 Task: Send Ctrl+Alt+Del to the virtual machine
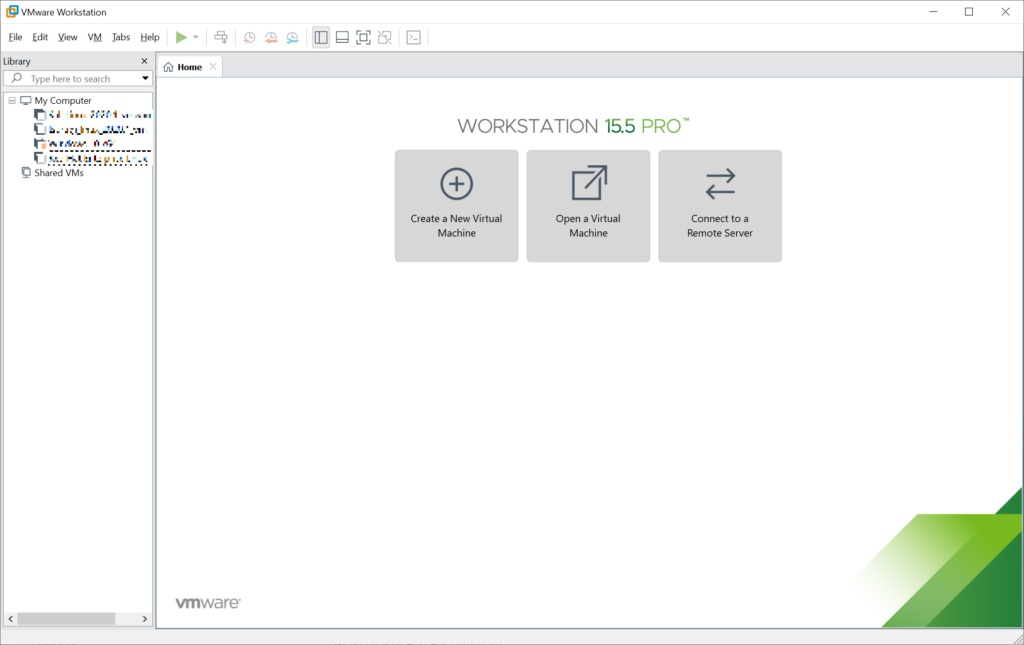pyautogui.click(x=221, y=37)
